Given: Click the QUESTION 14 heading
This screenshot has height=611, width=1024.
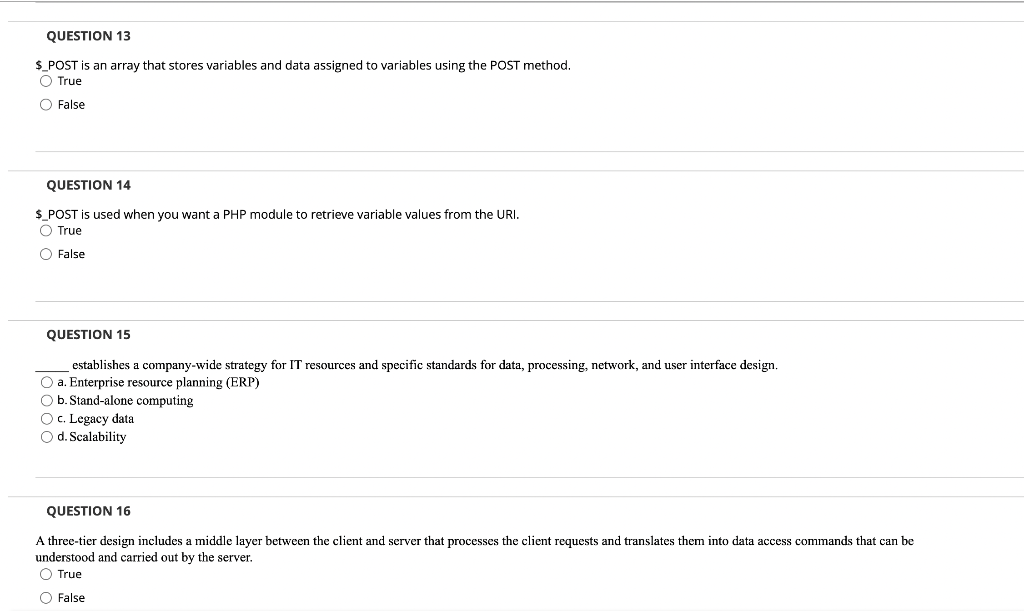Looking at the screenshot, I should (89, 185).
